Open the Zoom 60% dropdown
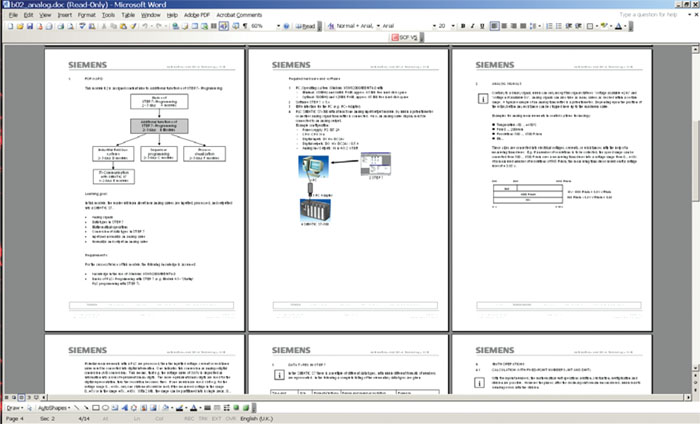Image resolution: width=700 pixels, height=424 pixels. tap(278, 26)
